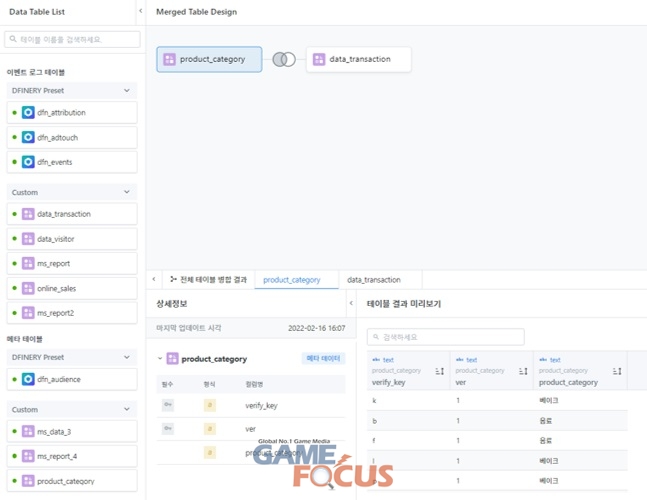Screen dimensions: 647x500
Task: Click the sort icon on verify_key column
Action: (x=439, y=371)
